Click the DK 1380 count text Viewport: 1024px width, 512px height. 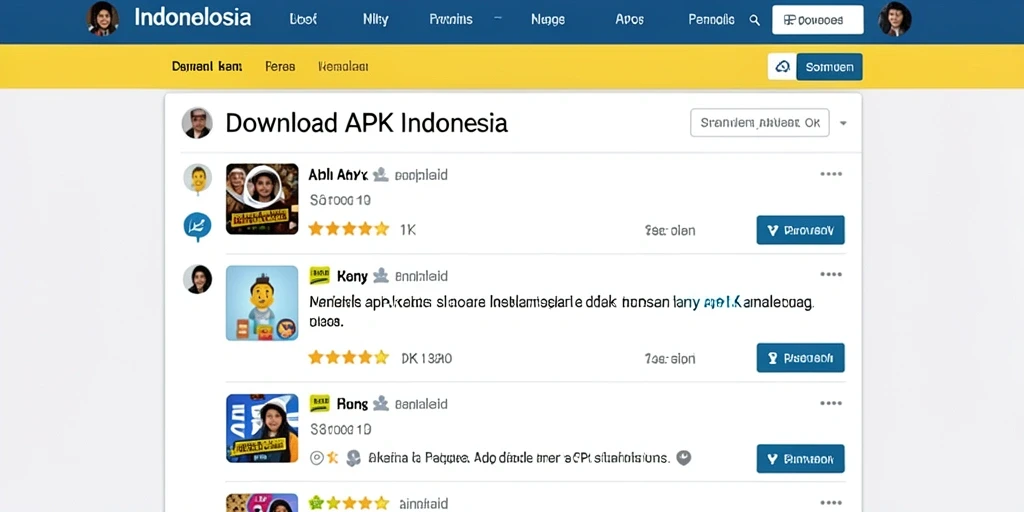[x=426, y=358]
